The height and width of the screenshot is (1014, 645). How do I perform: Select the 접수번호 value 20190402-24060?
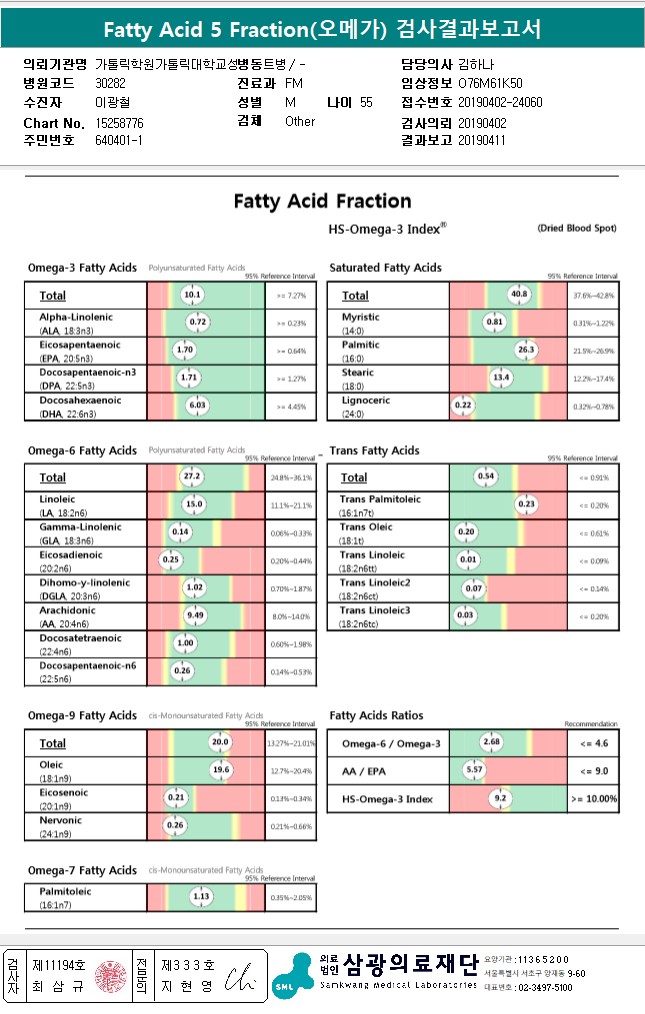click(x=500, y=103)
